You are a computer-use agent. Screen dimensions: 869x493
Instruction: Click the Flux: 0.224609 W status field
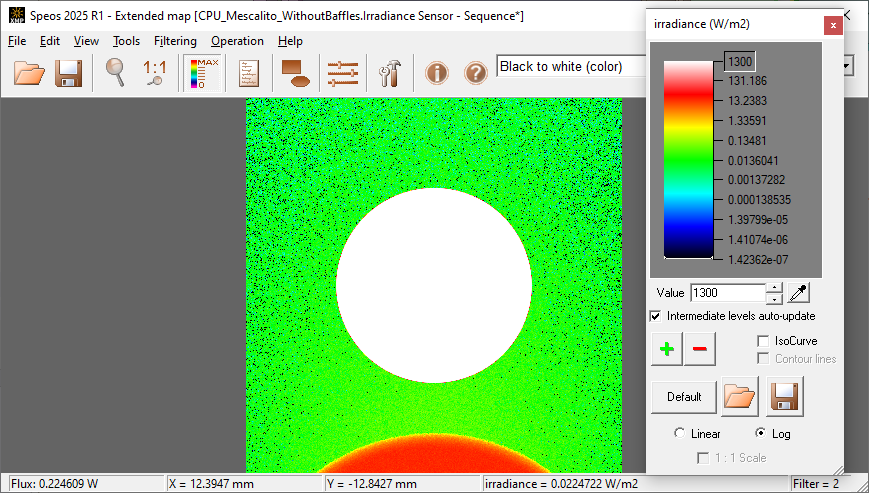coord(86,484)
